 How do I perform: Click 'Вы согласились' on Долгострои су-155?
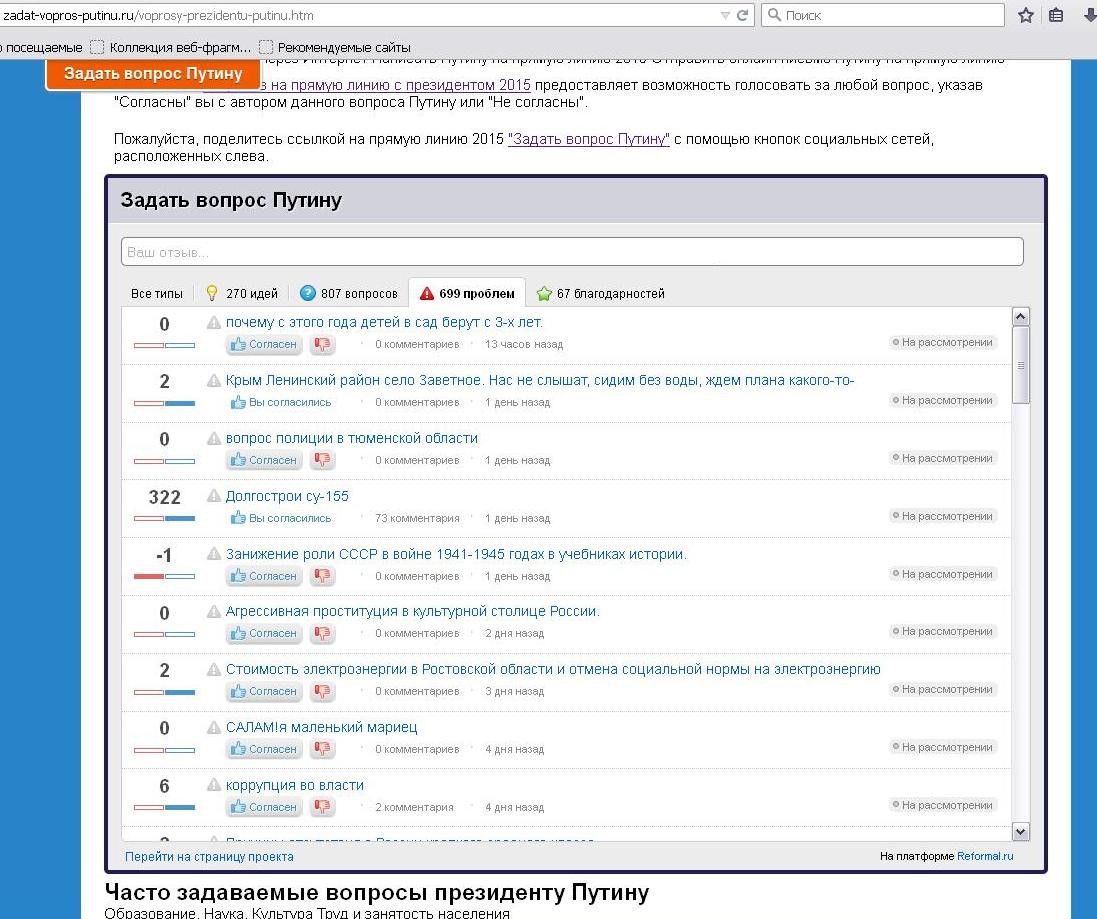point(281,518)
